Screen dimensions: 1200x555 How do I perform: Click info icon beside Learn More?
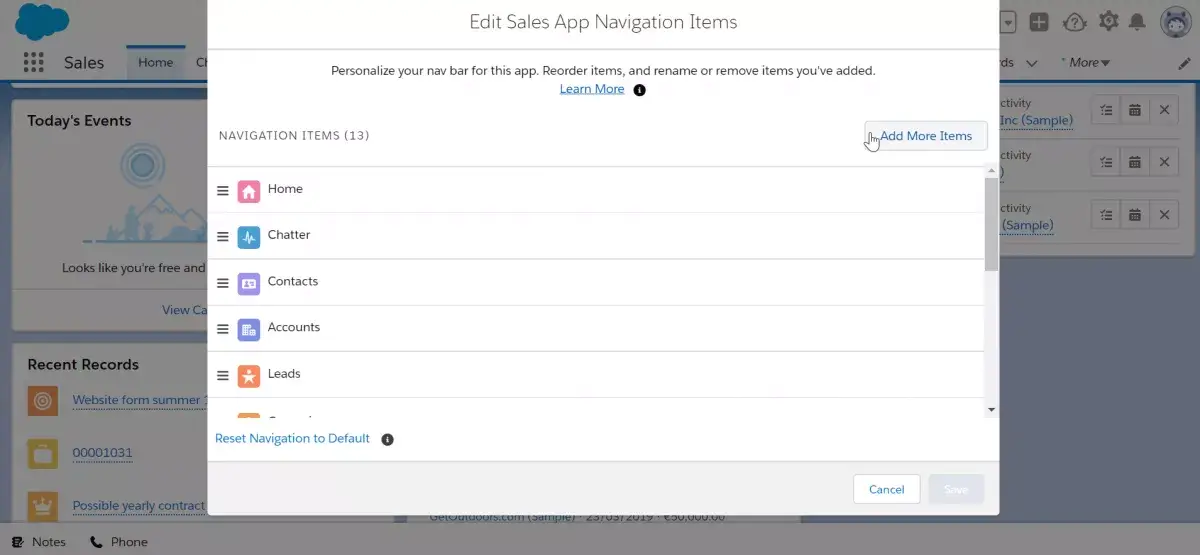pos(640,90)
